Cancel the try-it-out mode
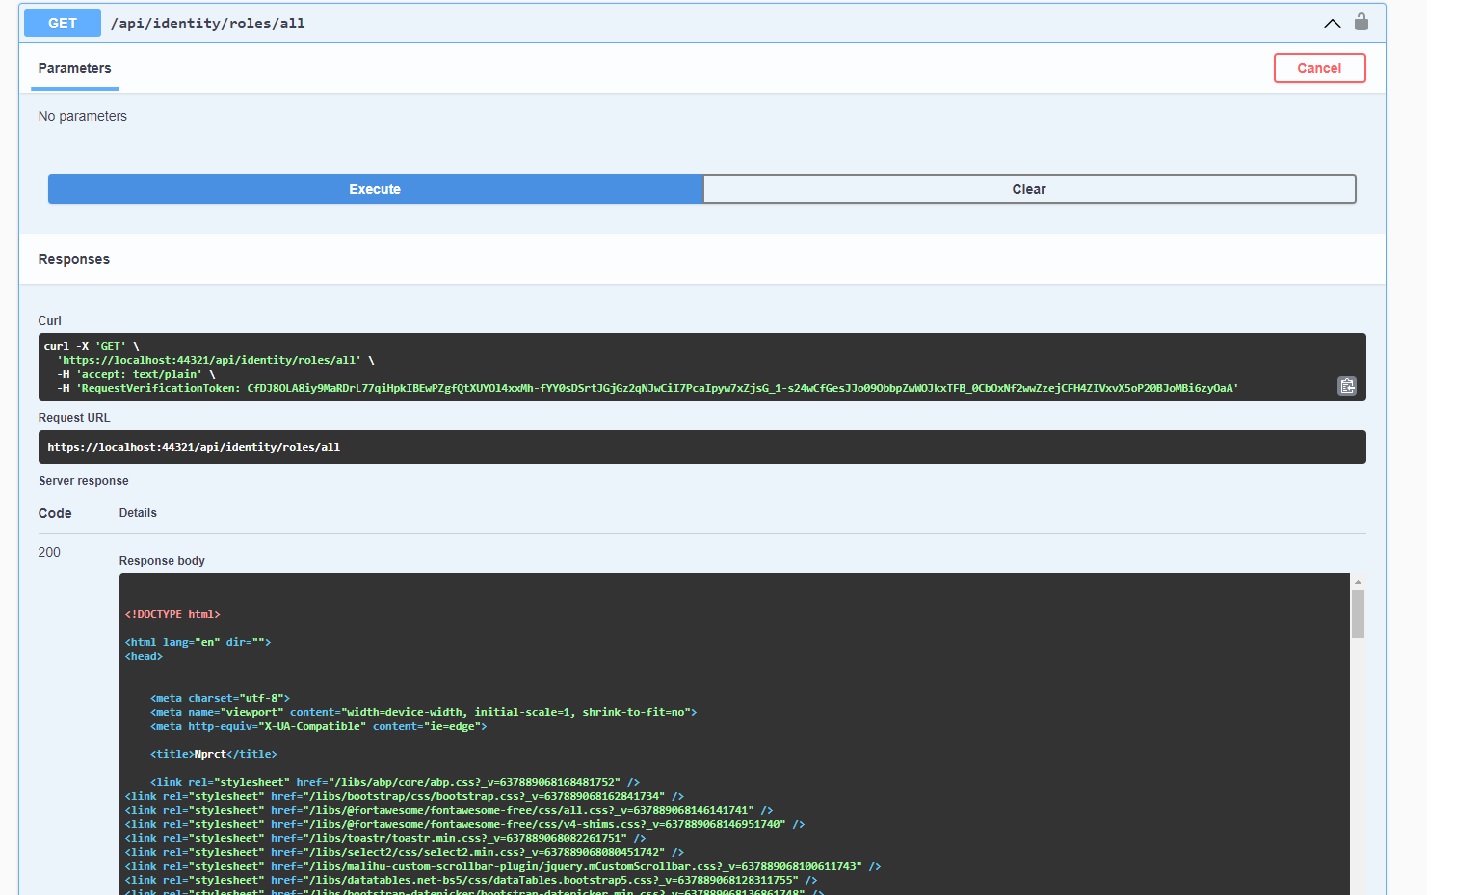 [1319, 68]
